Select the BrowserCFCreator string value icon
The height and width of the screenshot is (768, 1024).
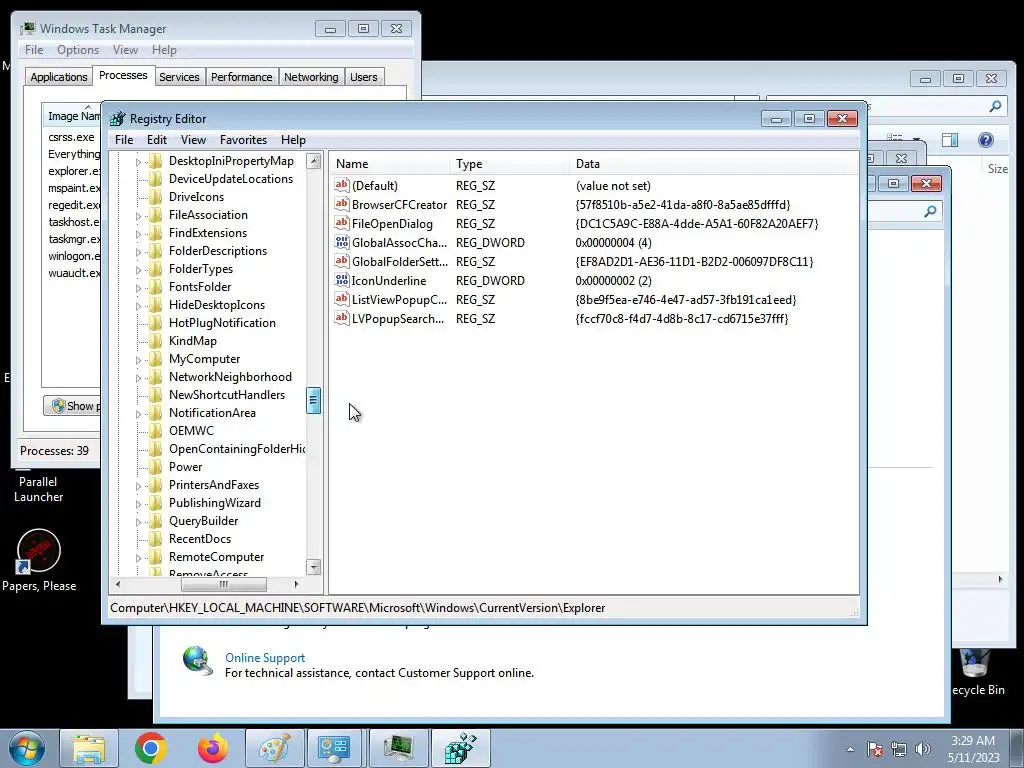coord(342,204)
